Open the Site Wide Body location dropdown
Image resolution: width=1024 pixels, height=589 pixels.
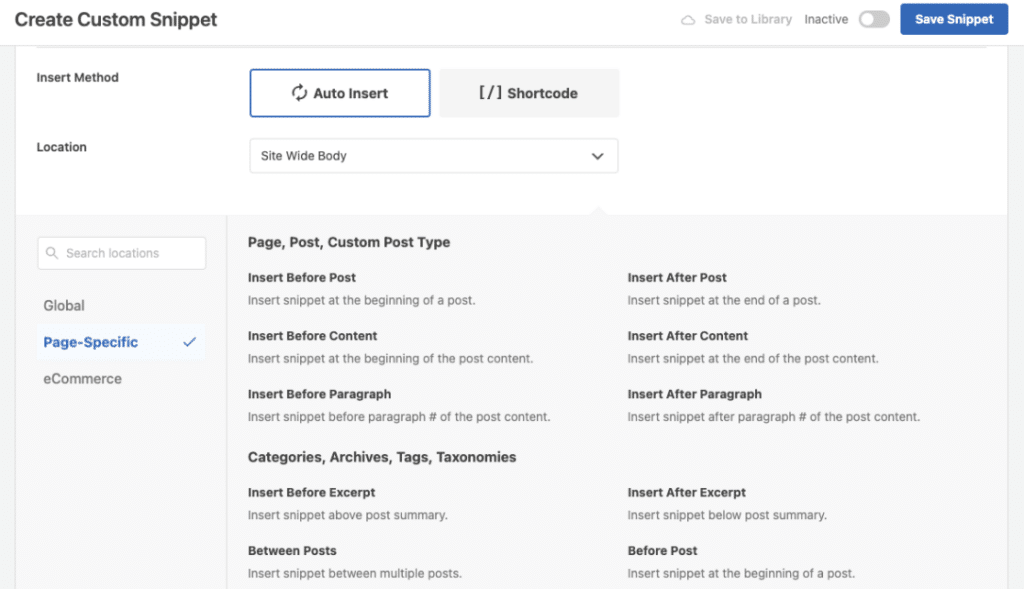(433, 156)
